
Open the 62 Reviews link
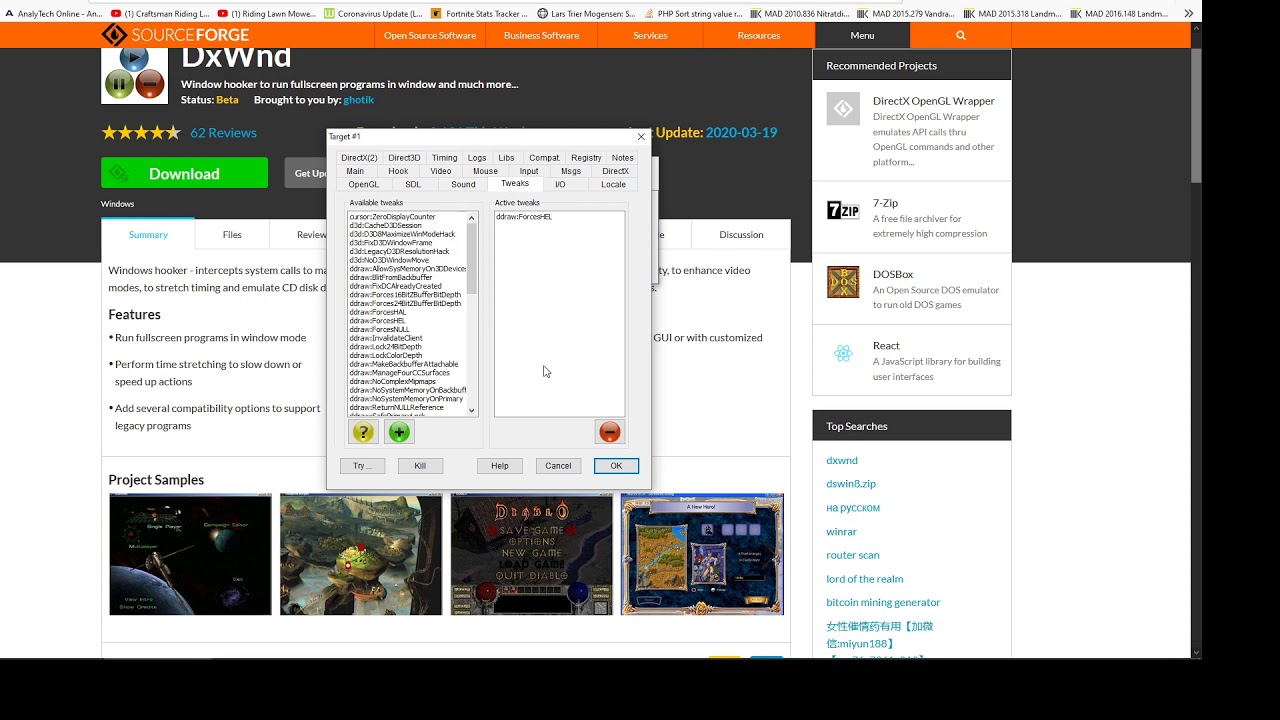click(223, 132)
